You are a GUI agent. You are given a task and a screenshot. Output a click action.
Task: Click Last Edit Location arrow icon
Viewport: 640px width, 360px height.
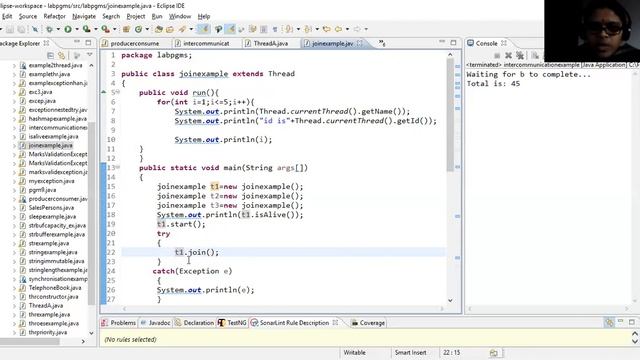(x=327, y=29)
